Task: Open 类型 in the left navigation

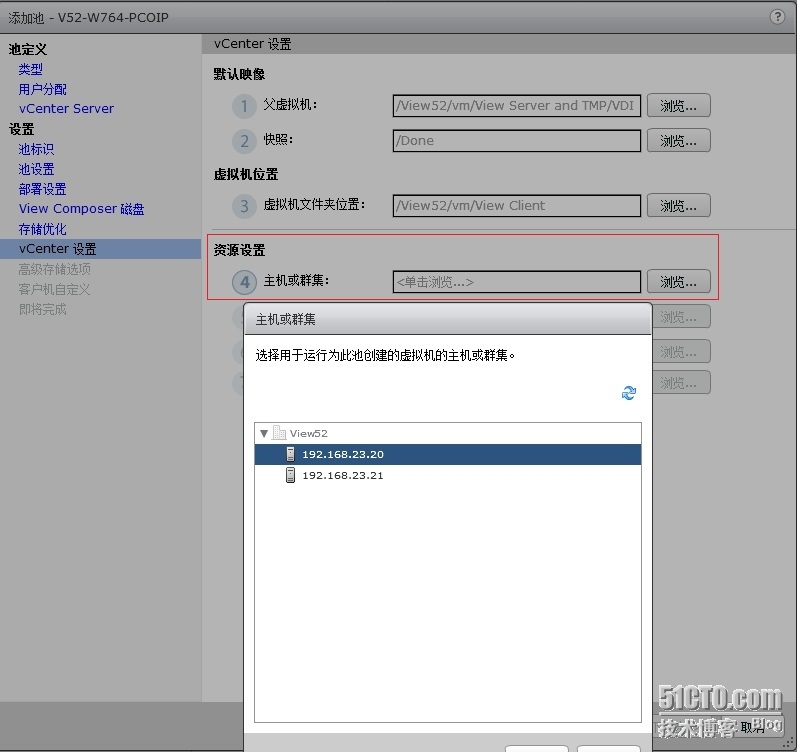Action: coord(30,69)
